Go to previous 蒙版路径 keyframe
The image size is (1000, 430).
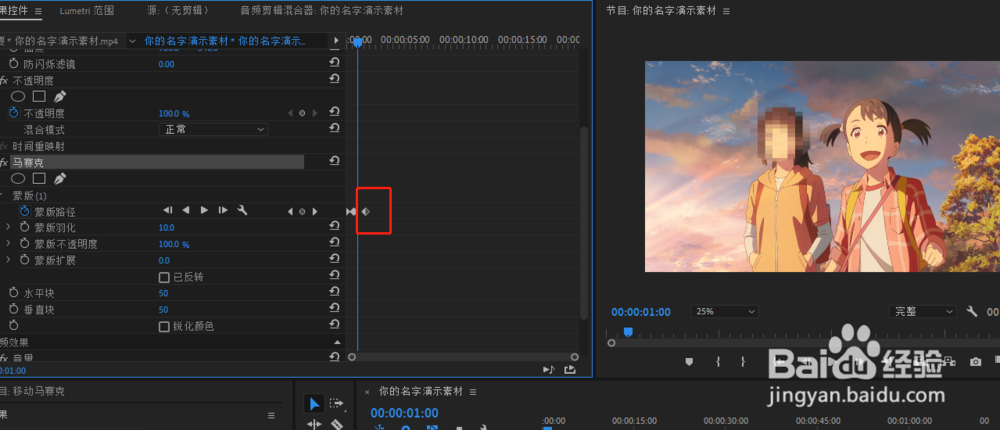[290, 211]
